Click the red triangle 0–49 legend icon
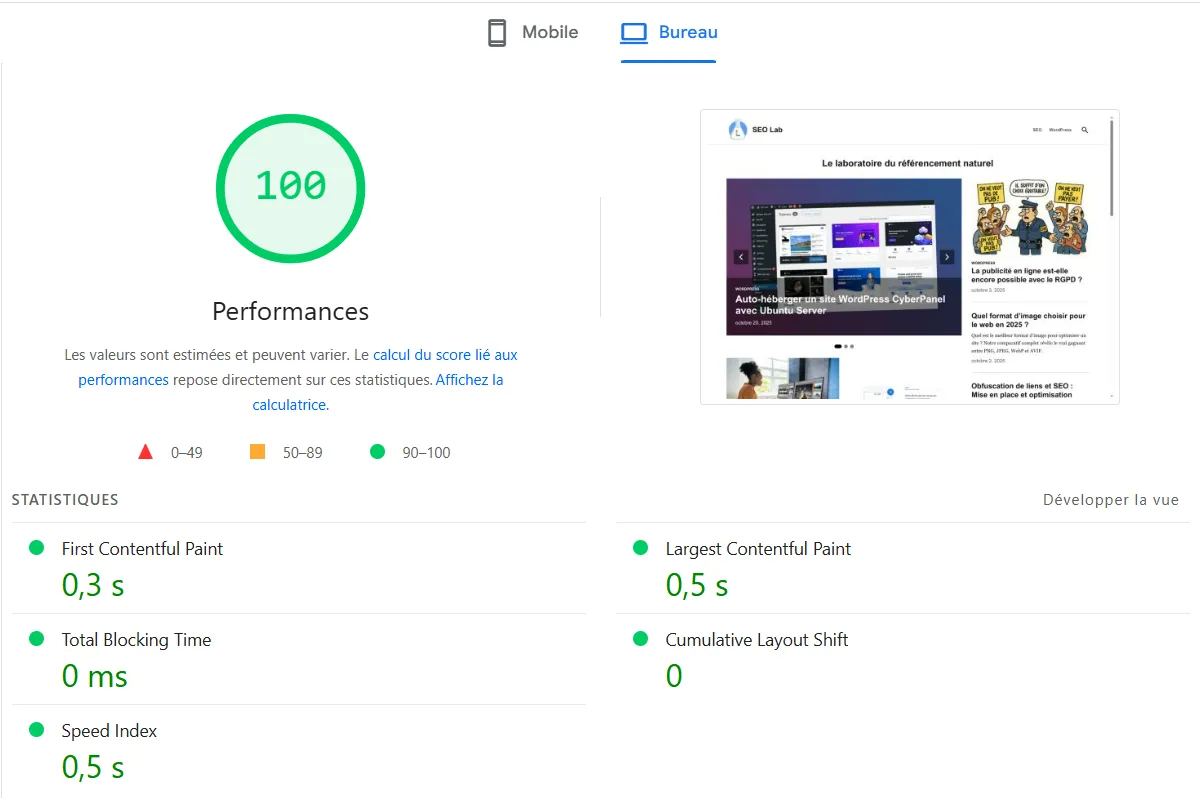This screenshot has width=1200, height=798. [x=146, y=452]
